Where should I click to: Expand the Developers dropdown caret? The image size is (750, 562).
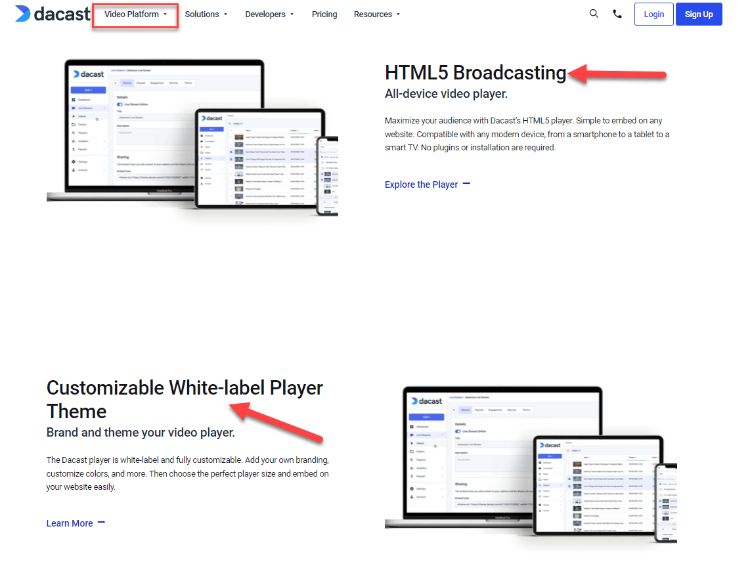point(292,14)
